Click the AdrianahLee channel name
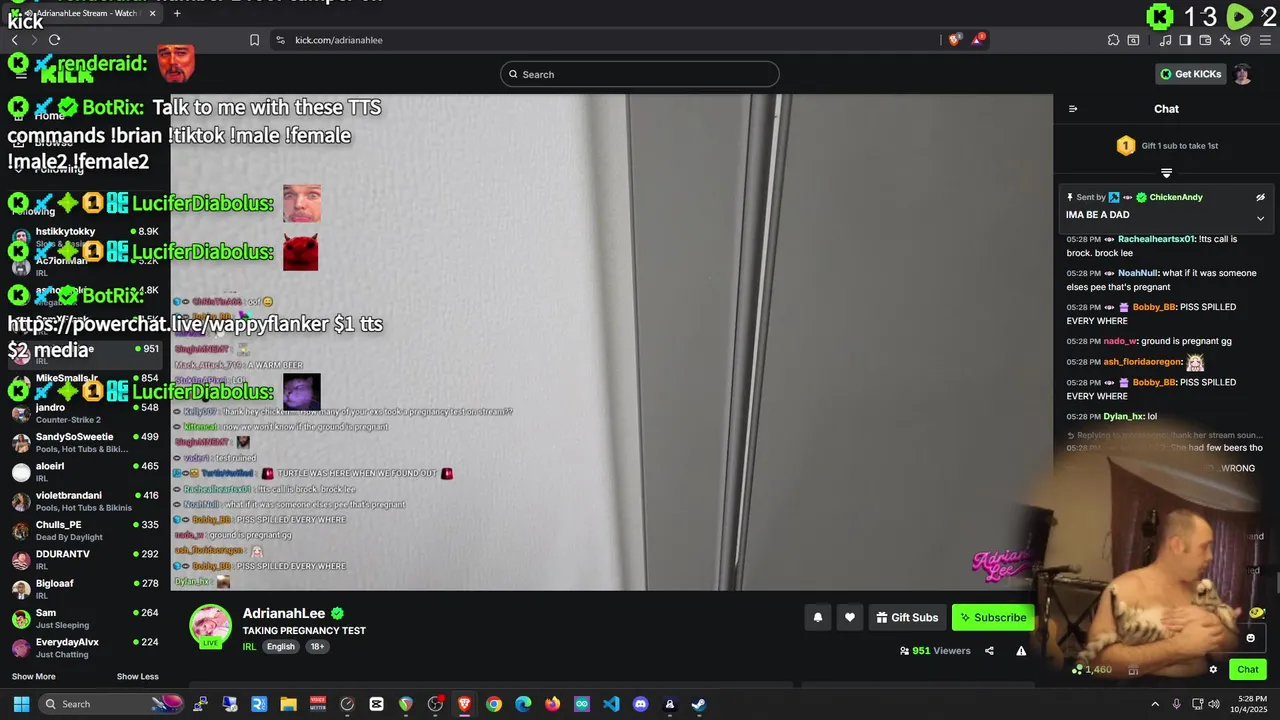 (x=284, y=614)
